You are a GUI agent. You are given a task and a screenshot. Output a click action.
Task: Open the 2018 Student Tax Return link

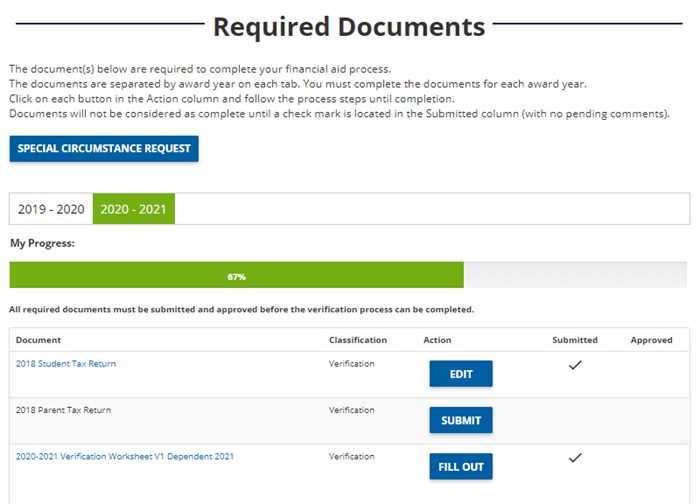point(66,364)
